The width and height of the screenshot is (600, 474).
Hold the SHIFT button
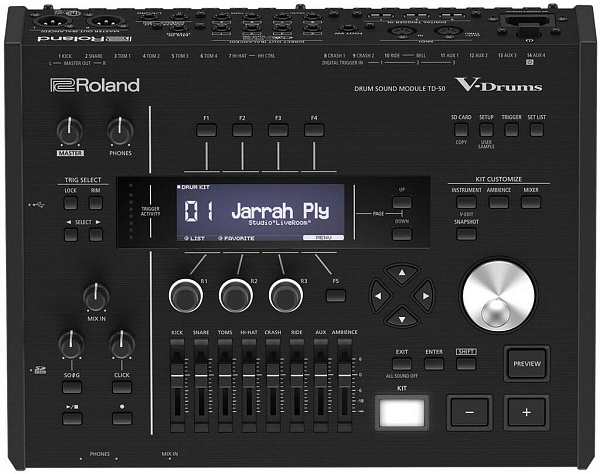(x=466, y=363)
